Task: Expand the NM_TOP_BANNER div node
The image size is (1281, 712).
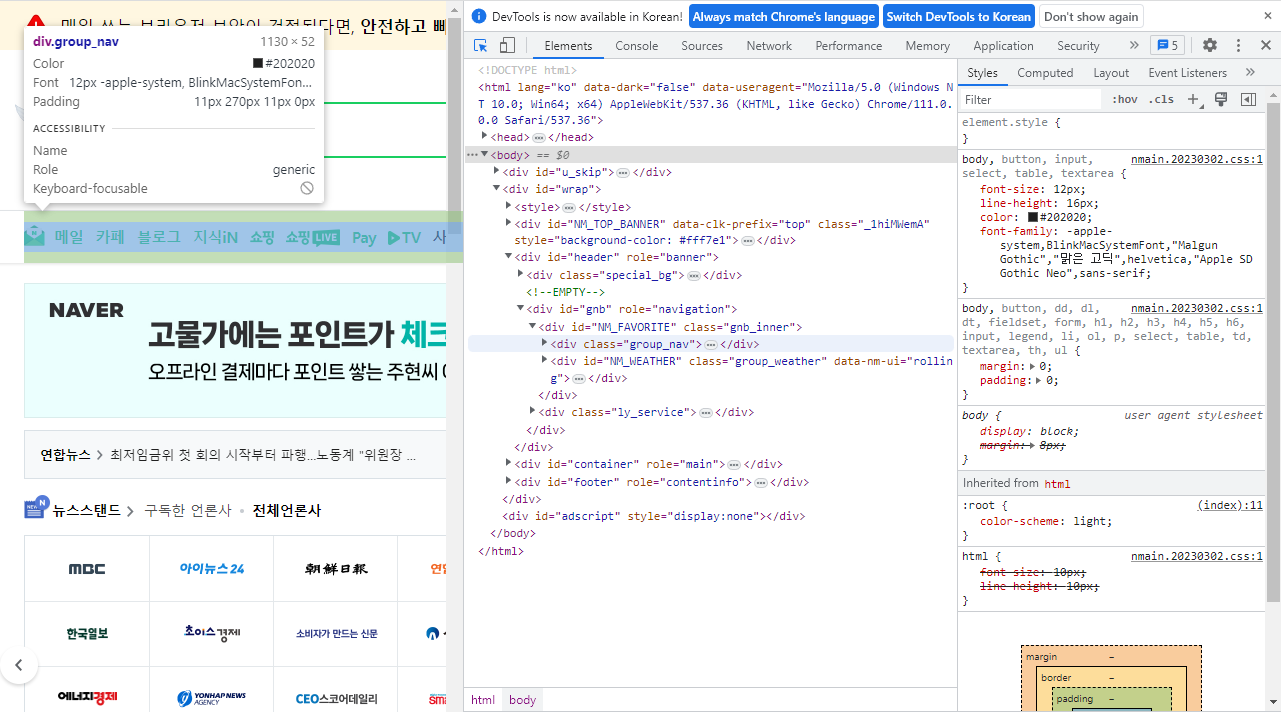Action: pos(508,223)
